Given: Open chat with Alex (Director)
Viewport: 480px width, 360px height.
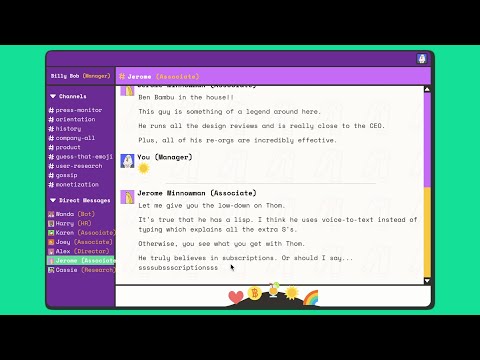Looking at the screenshot, I should [79, 251].
